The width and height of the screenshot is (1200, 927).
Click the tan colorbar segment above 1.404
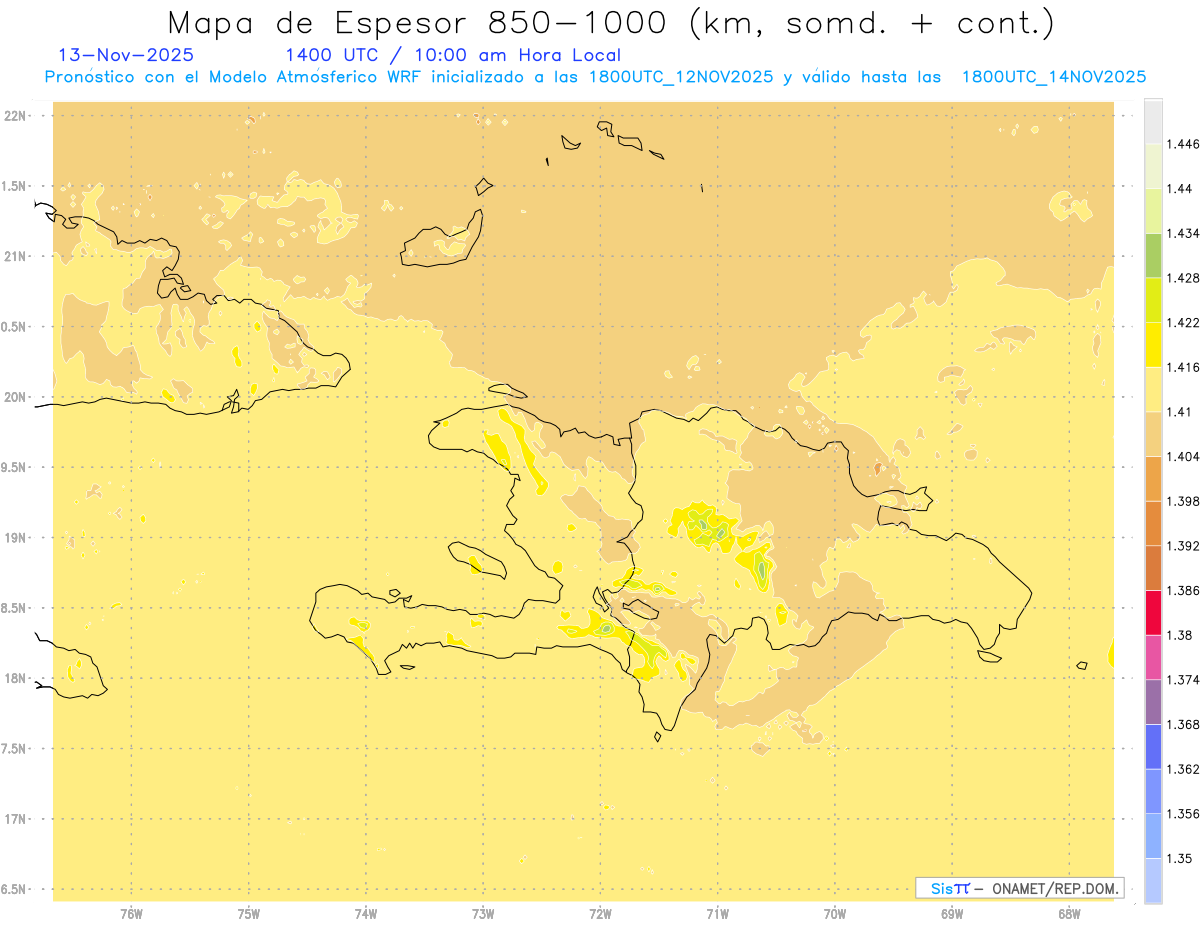1153,433
